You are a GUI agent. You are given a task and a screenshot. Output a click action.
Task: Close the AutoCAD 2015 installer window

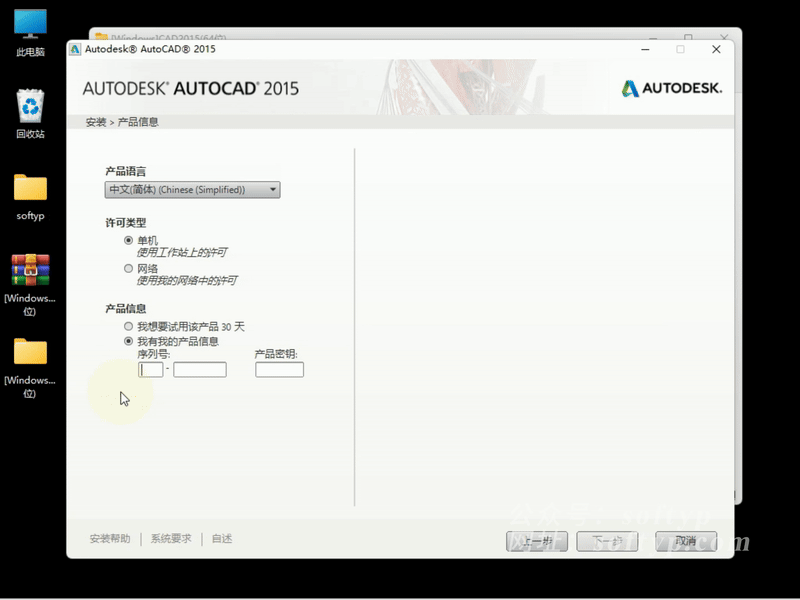point(716,49)
